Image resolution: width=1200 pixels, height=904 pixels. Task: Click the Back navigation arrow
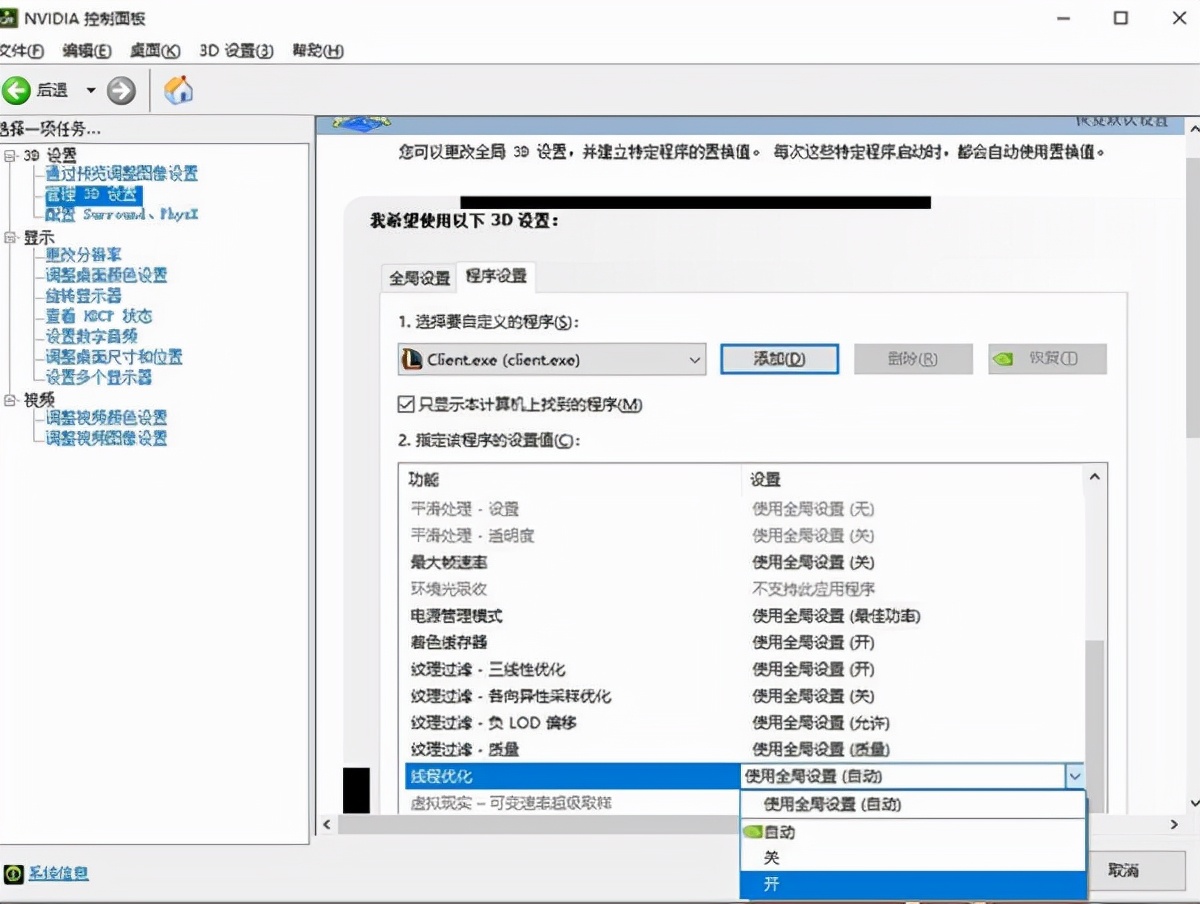pyautogui.click(x=18, y=90)
